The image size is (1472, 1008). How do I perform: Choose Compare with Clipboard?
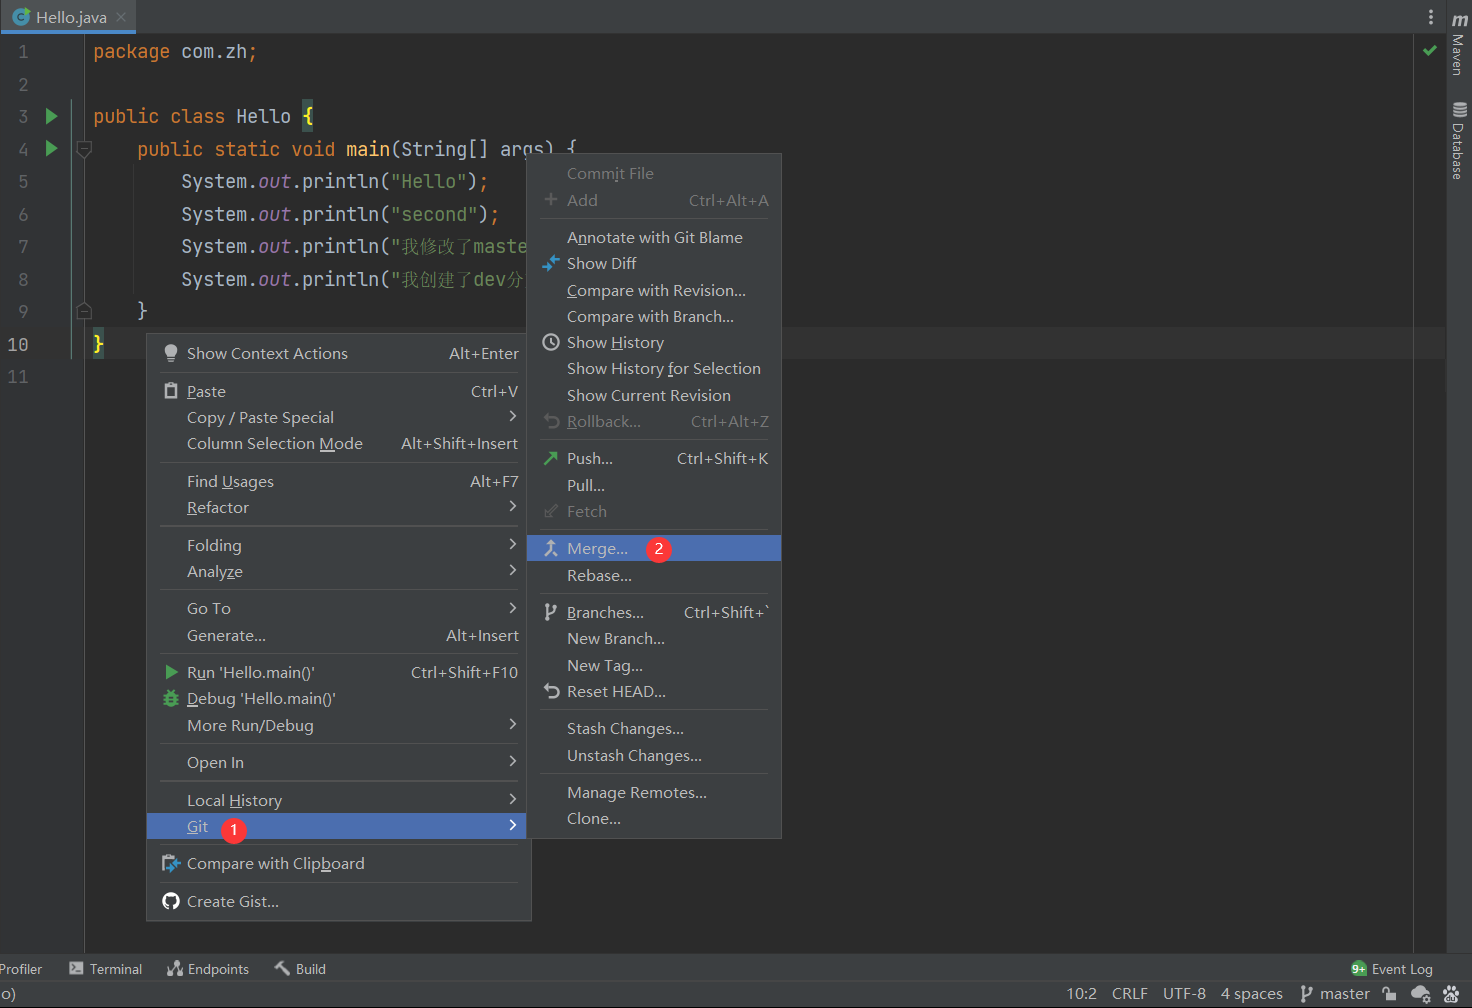coord(339,863)
